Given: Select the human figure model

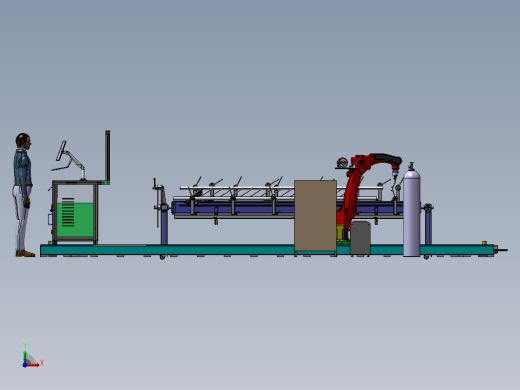Looking at the screenshot, I should point(23,195).
